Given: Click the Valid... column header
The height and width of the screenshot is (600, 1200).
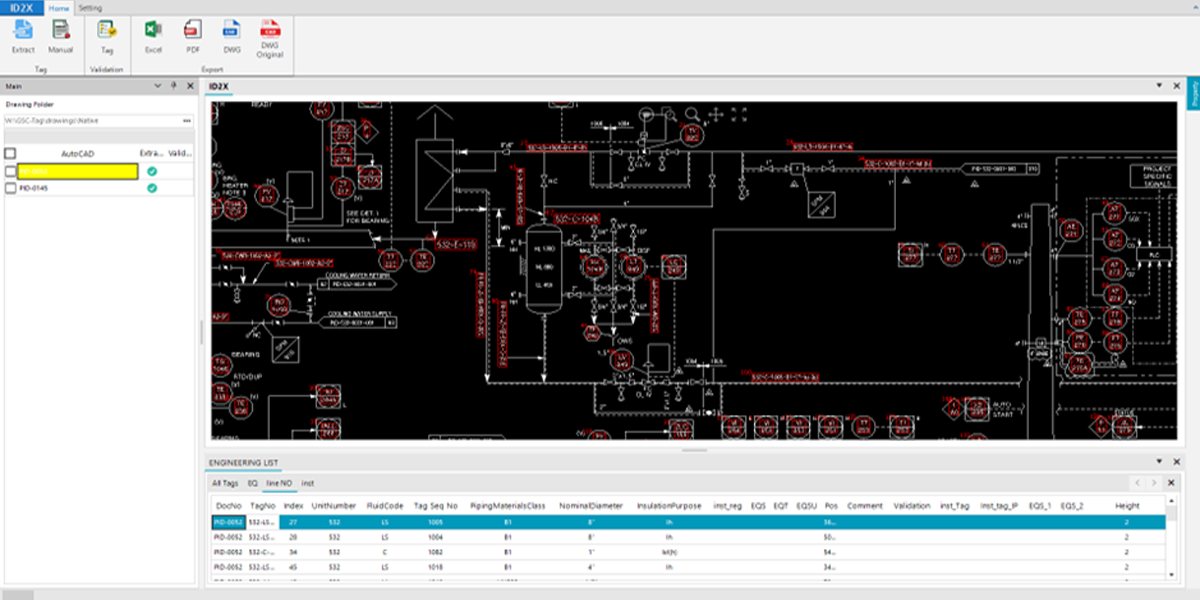Looking at the screenshot, I should click(x=180, y=153).
